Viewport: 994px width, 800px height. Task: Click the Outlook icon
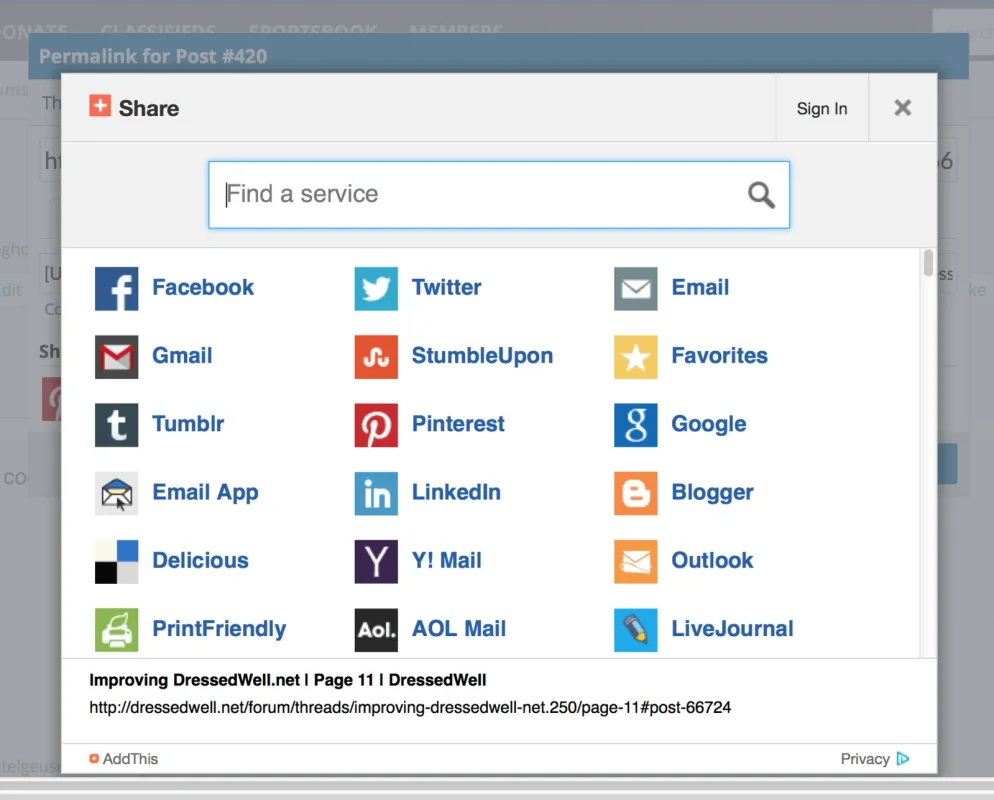[636, 562]
